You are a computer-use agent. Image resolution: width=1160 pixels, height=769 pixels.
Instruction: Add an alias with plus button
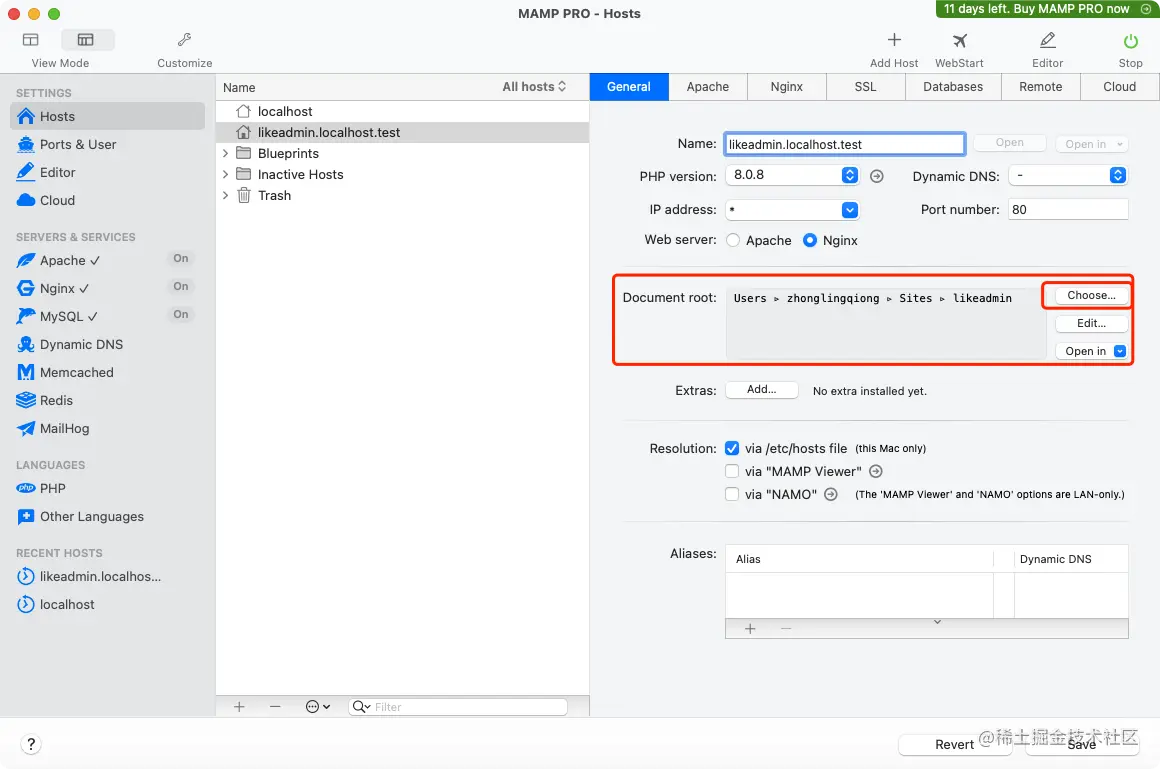tap(750, 629)
